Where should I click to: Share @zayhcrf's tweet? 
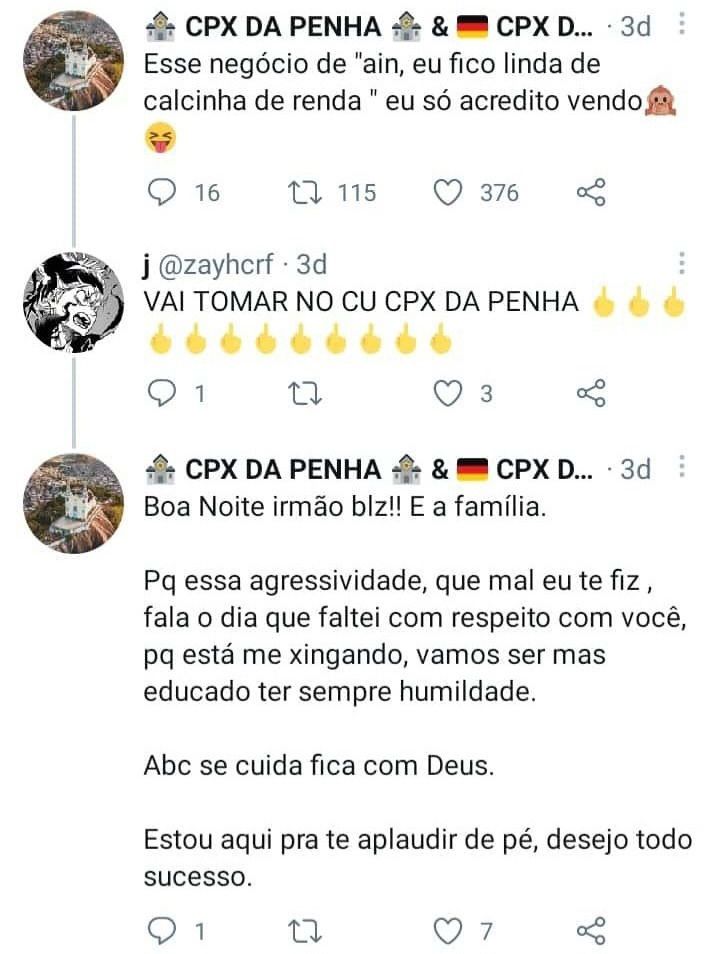(x=591, y=393)
